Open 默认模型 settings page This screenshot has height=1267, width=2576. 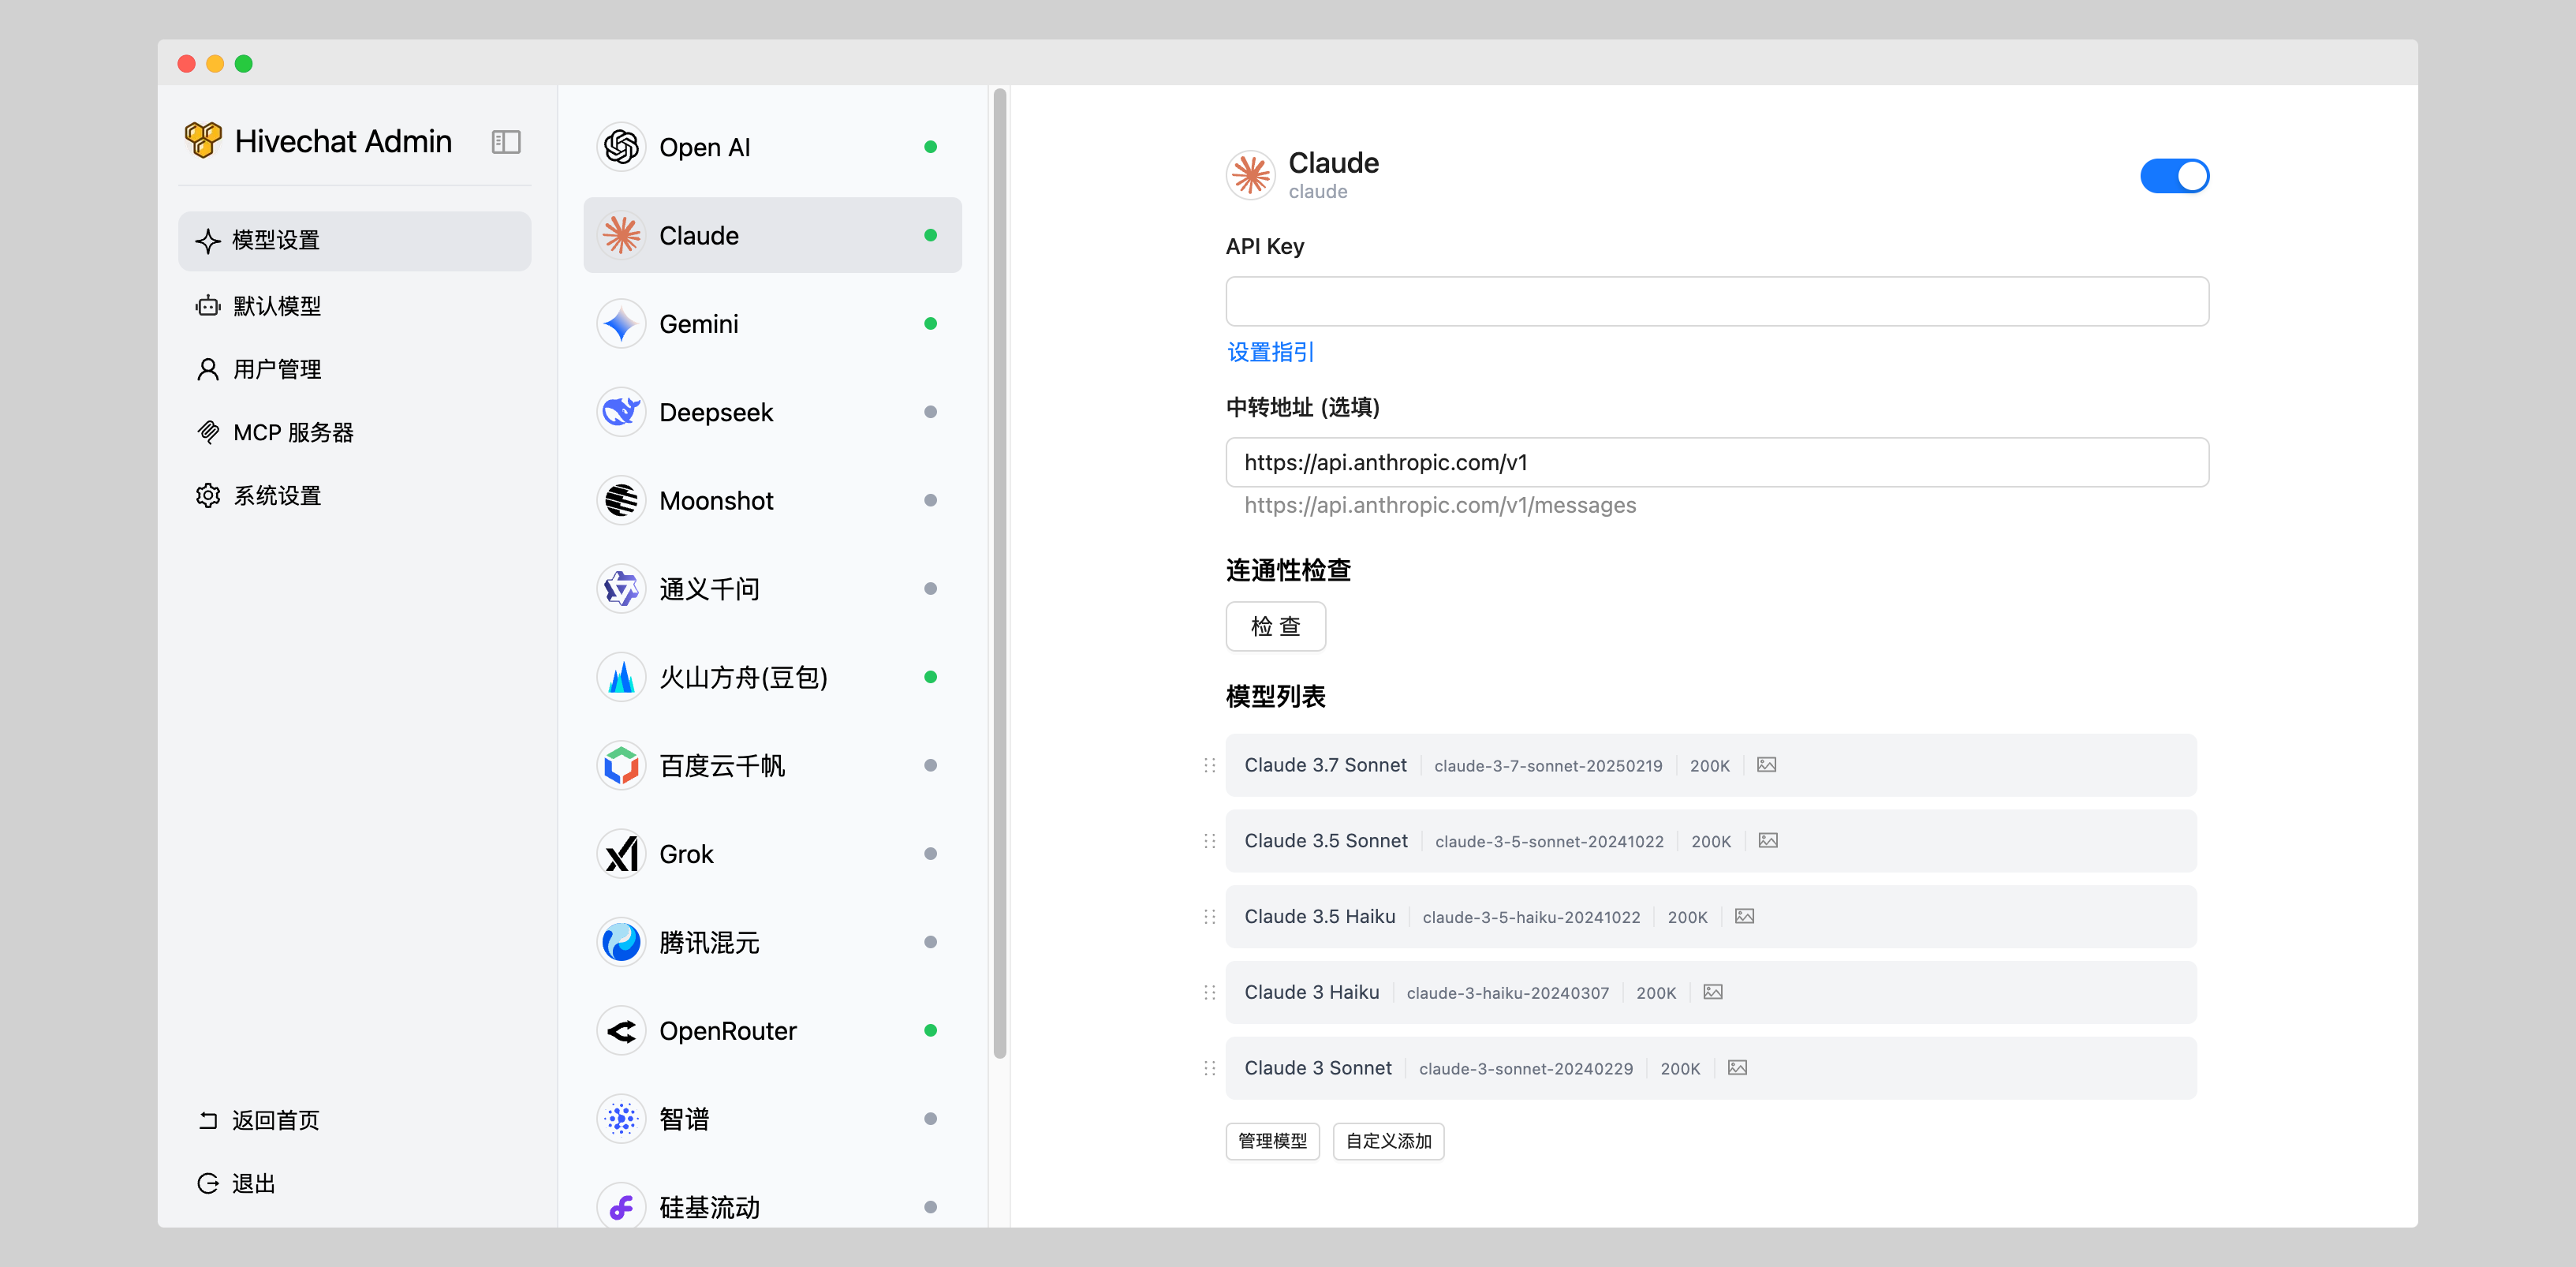pos(276,306)
